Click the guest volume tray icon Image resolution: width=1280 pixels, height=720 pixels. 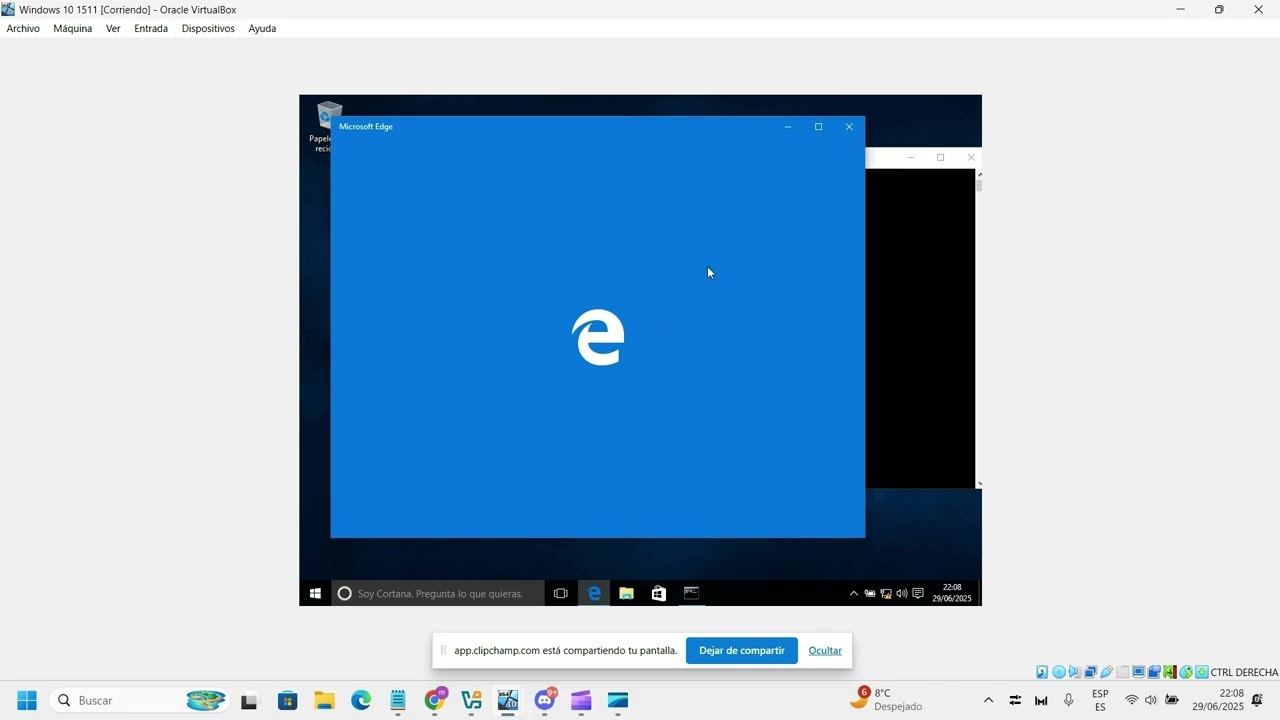pyautogui.click(x=901, y=593)
